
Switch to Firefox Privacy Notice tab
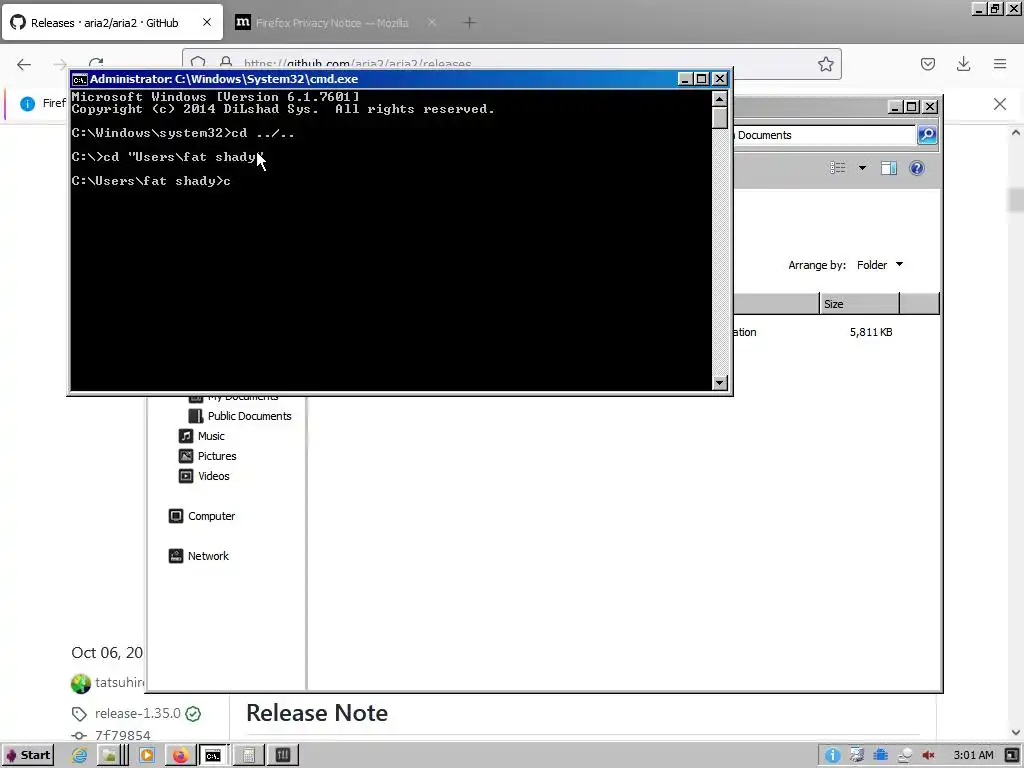click(x=332, y=23)
